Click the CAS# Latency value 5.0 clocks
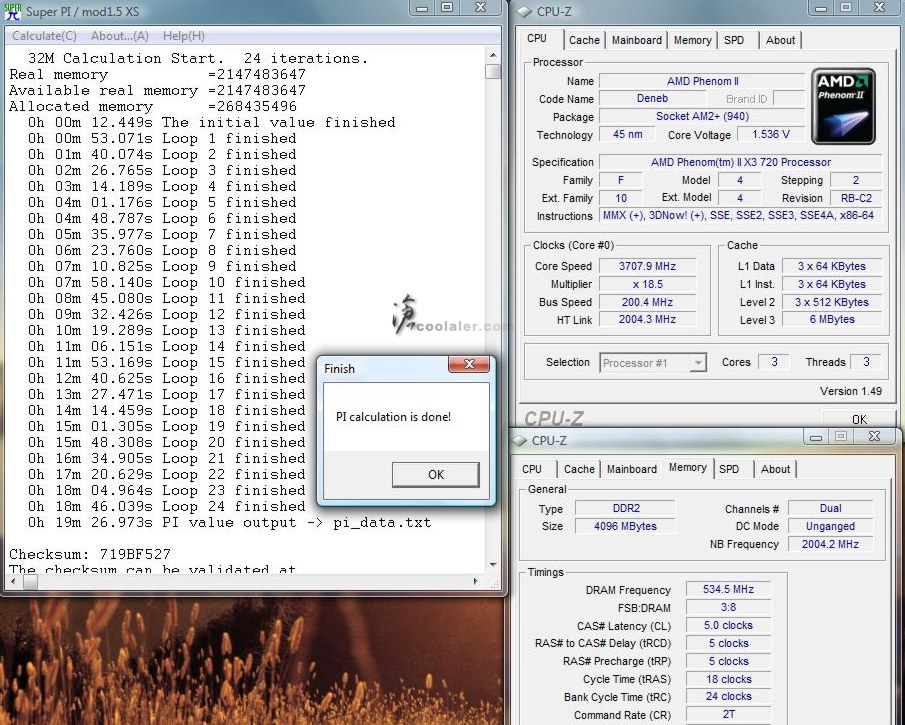The height and width of the screenshot is (725, 905). (728, 625)
